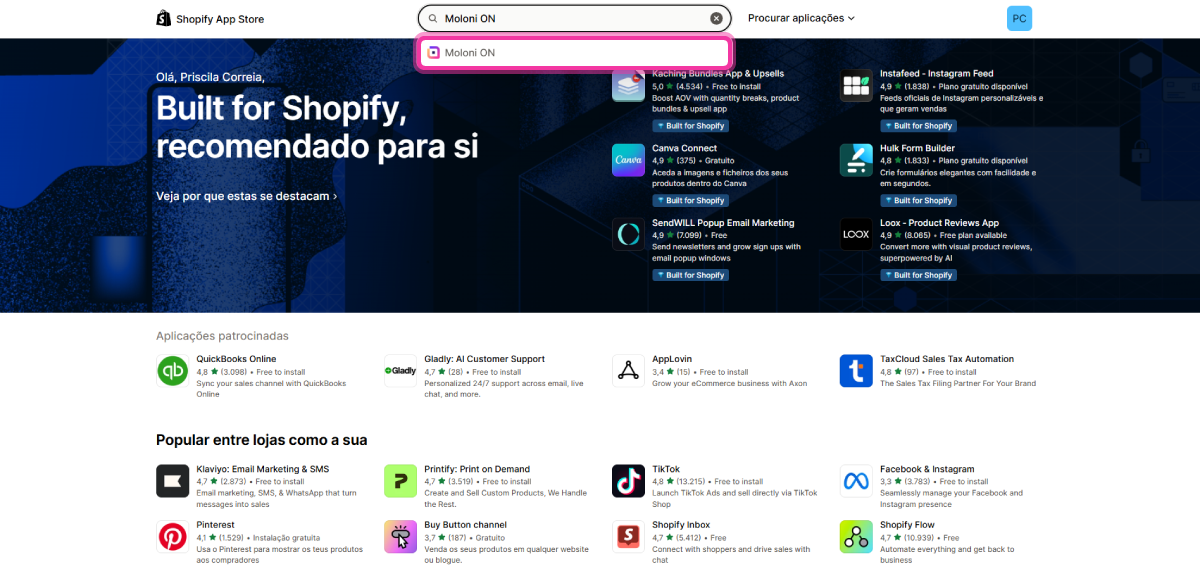
Task: Click the Gladly app icon
Action: (400, 370)
